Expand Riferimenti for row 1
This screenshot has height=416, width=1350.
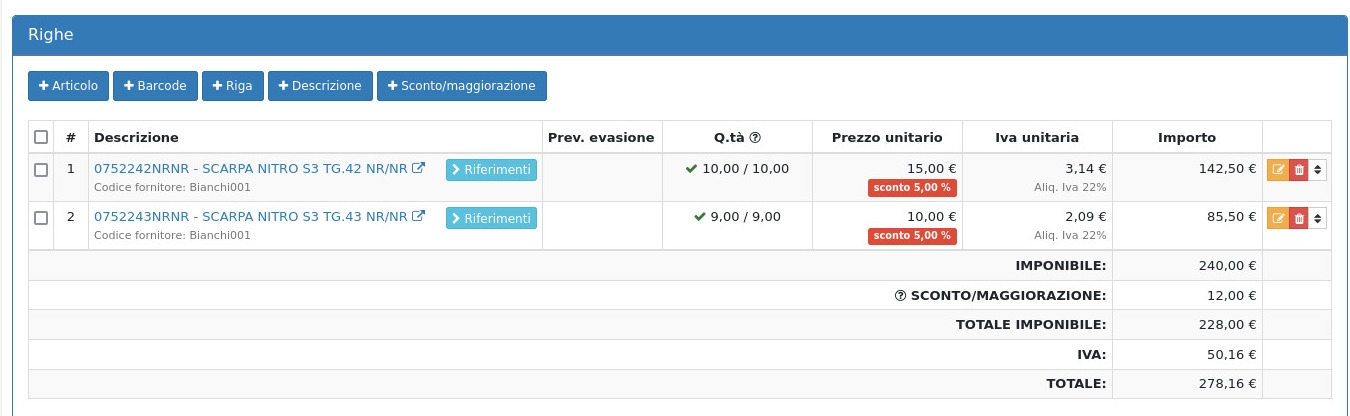coord(491,170)
